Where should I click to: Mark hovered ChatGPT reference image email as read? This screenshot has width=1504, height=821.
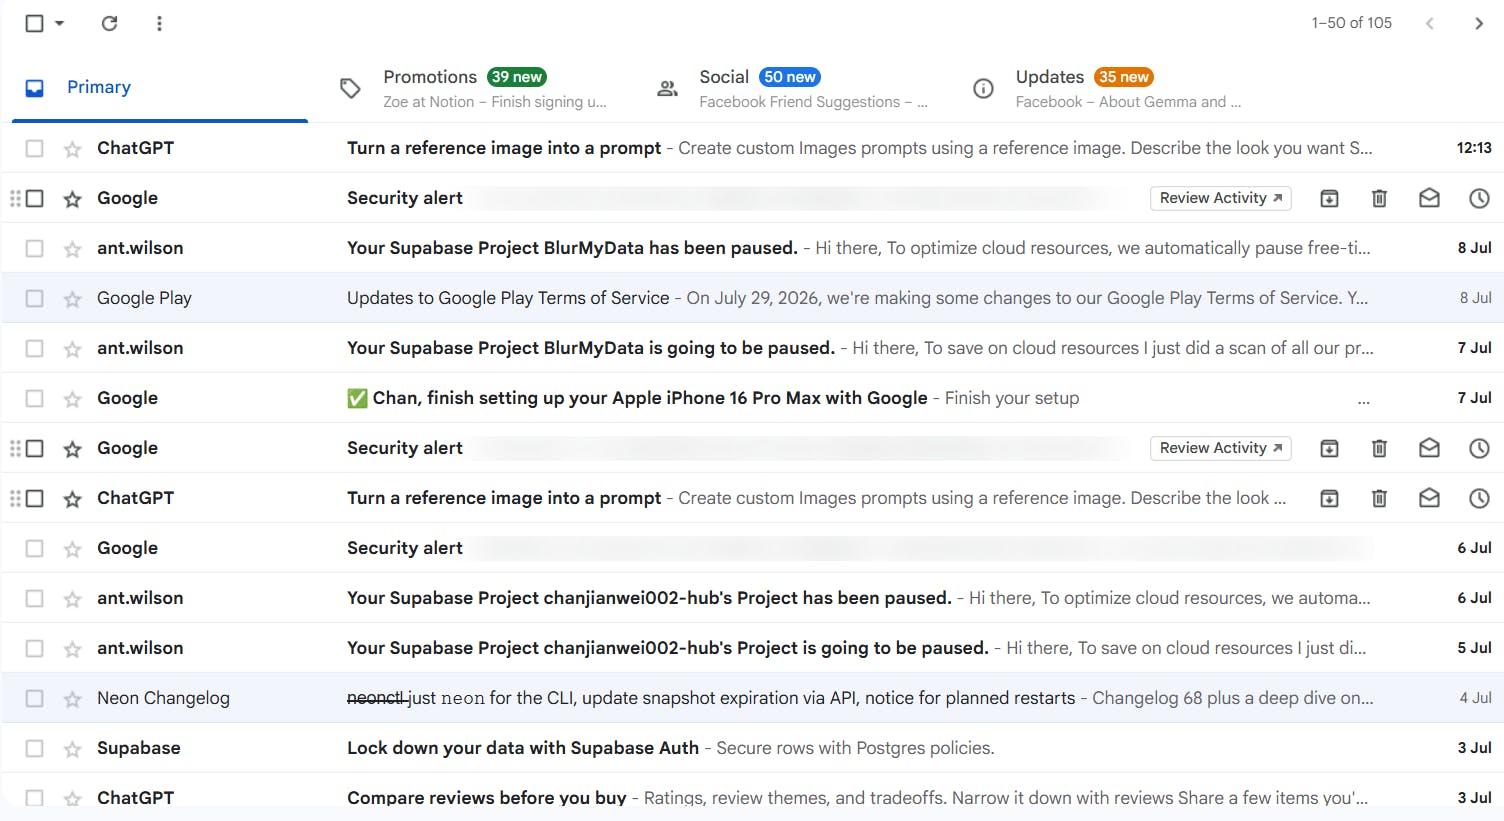[x=1429, y=498]
